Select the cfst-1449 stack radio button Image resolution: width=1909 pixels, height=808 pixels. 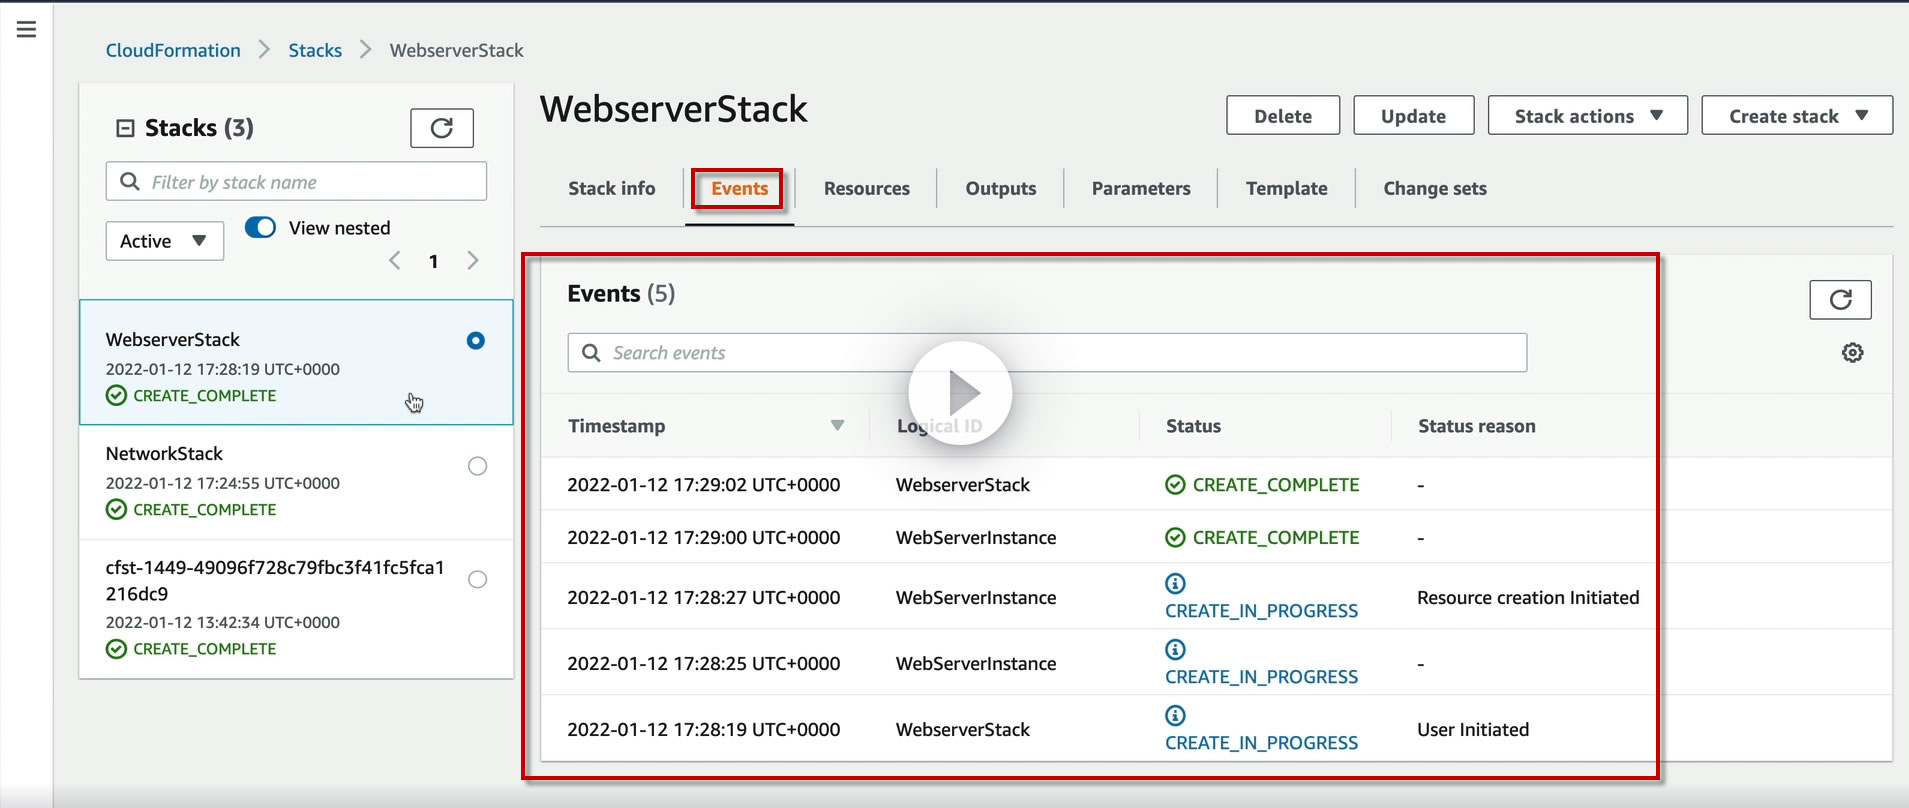pos(478,579)
